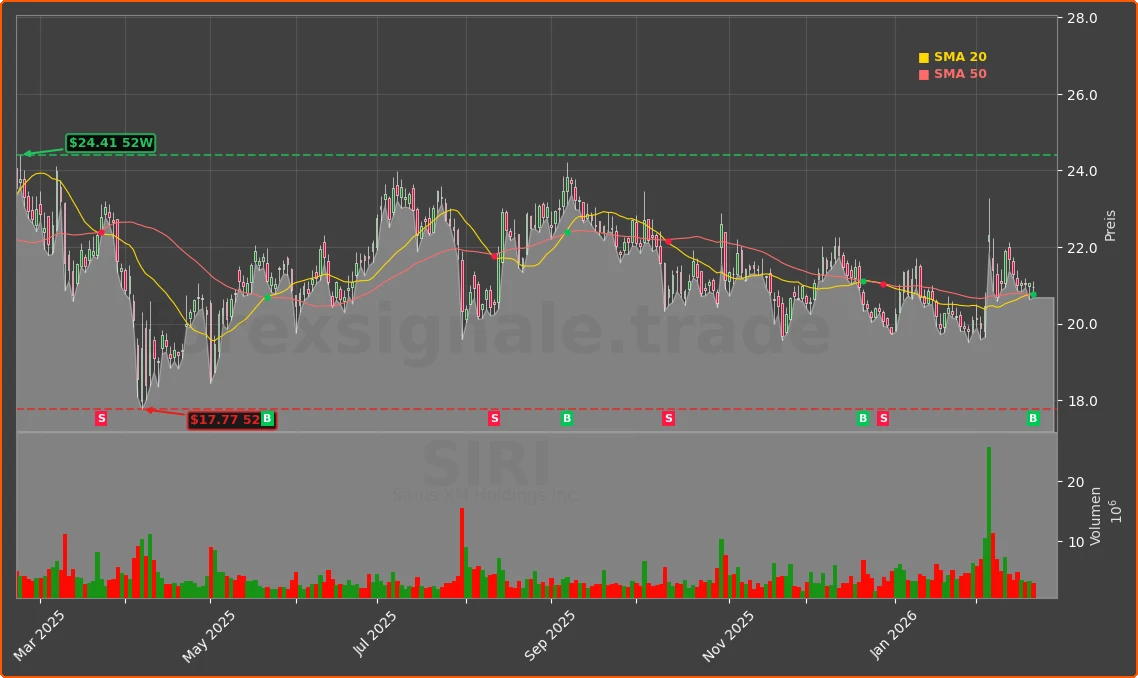Screen dimensions: 1138x678
Task: Select the sell marker in mid-August 2025
Action: click(x=494, y=418)
